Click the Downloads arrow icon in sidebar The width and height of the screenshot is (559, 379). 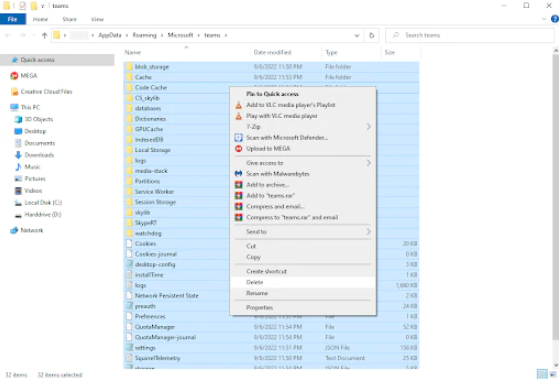(x=18, y=155)
